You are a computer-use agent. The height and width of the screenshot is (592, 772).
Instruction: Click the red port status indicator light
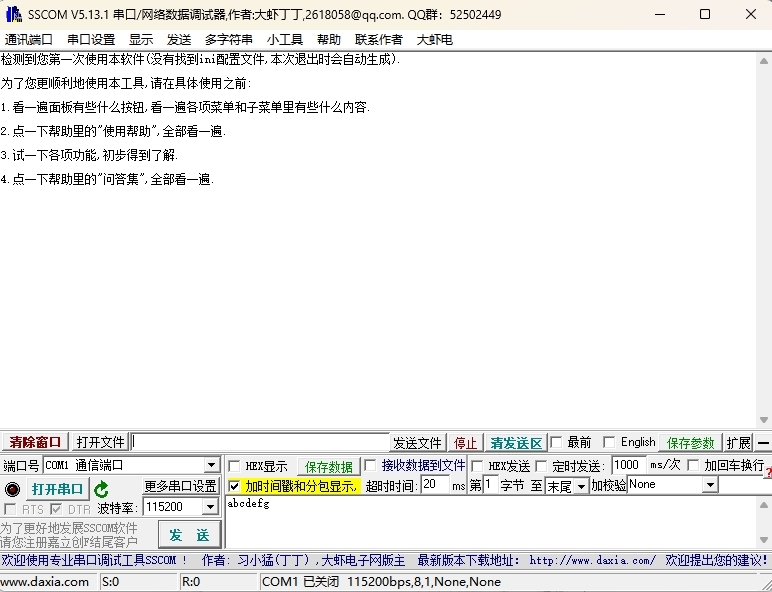pos(12,489)
